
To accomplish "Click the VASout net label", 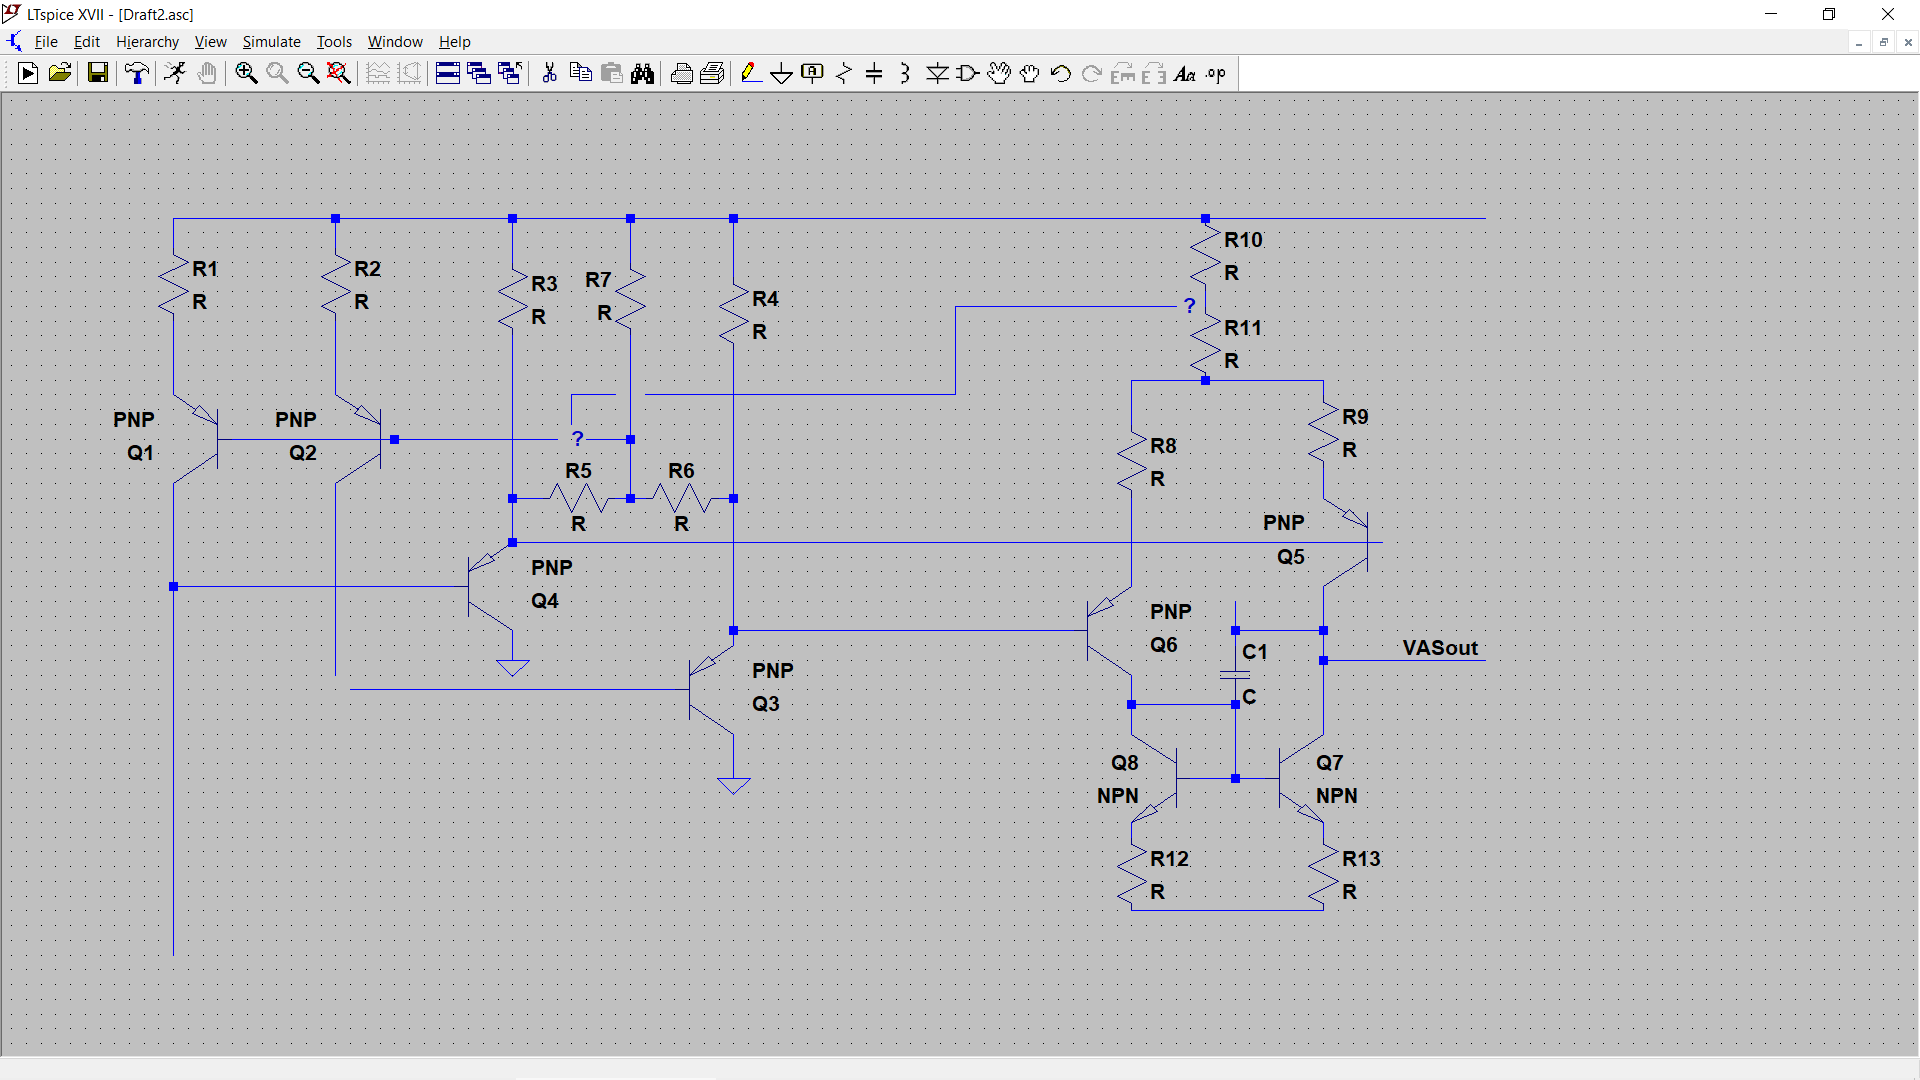I will point(1440,648).
